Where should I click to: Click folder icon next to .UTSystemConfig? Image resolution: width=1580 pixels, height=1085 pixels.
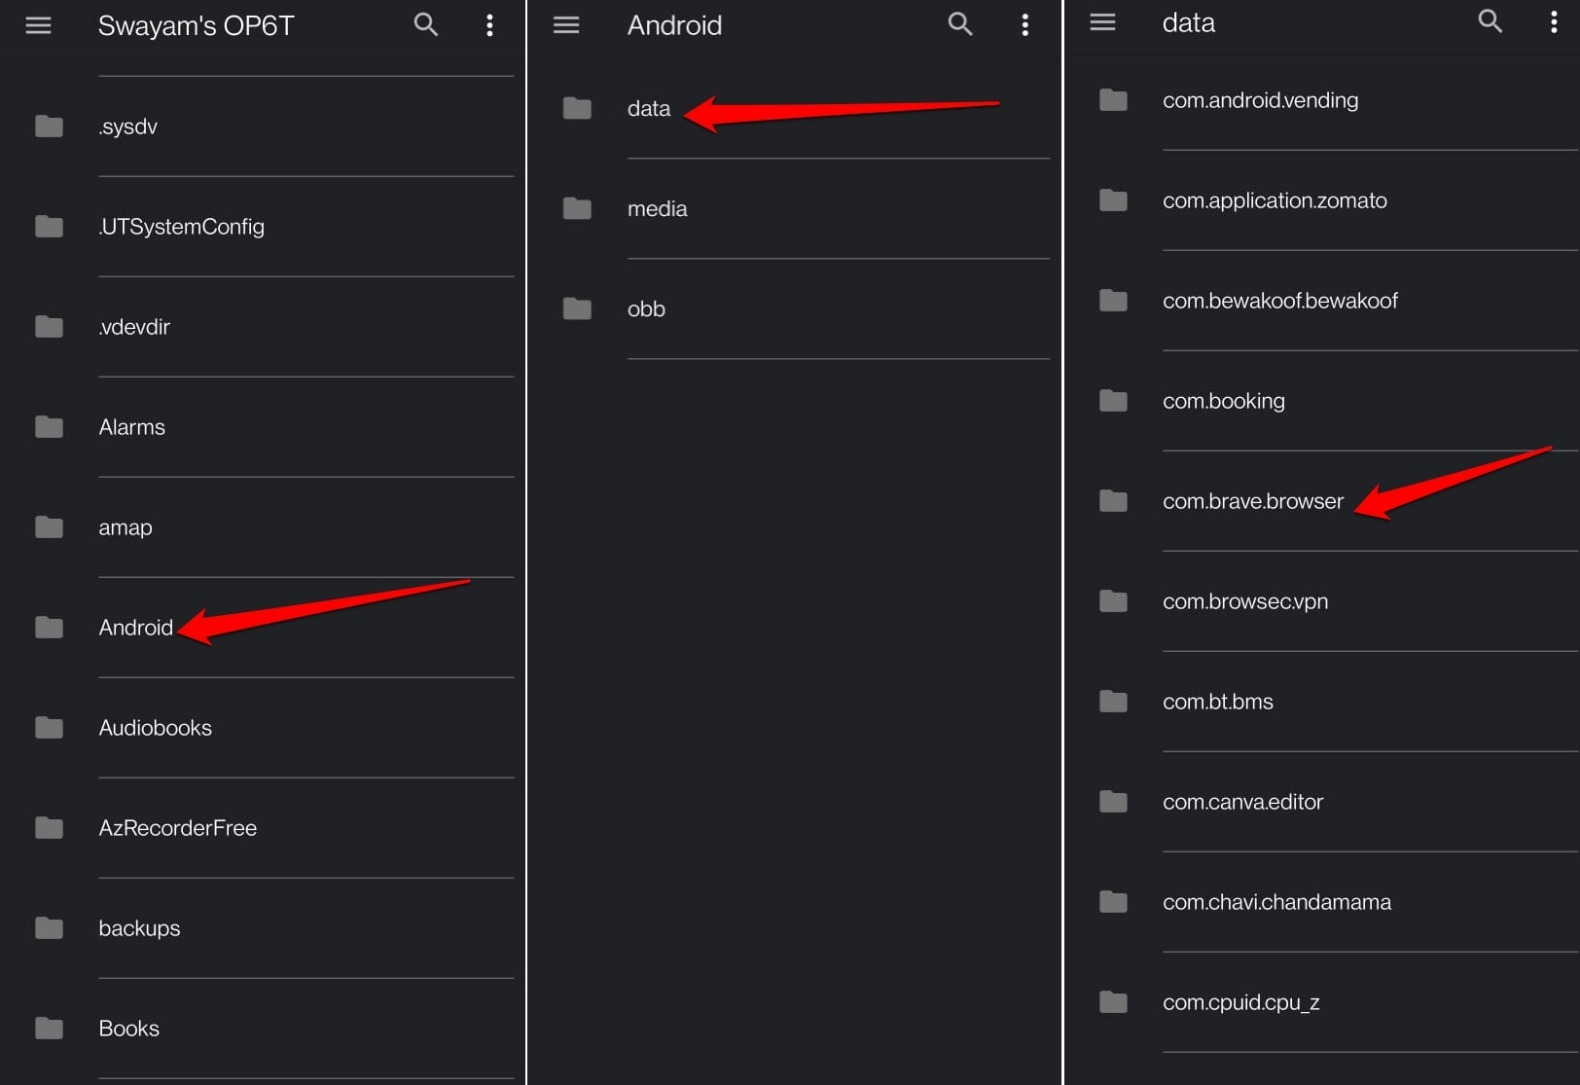point(49,226)
